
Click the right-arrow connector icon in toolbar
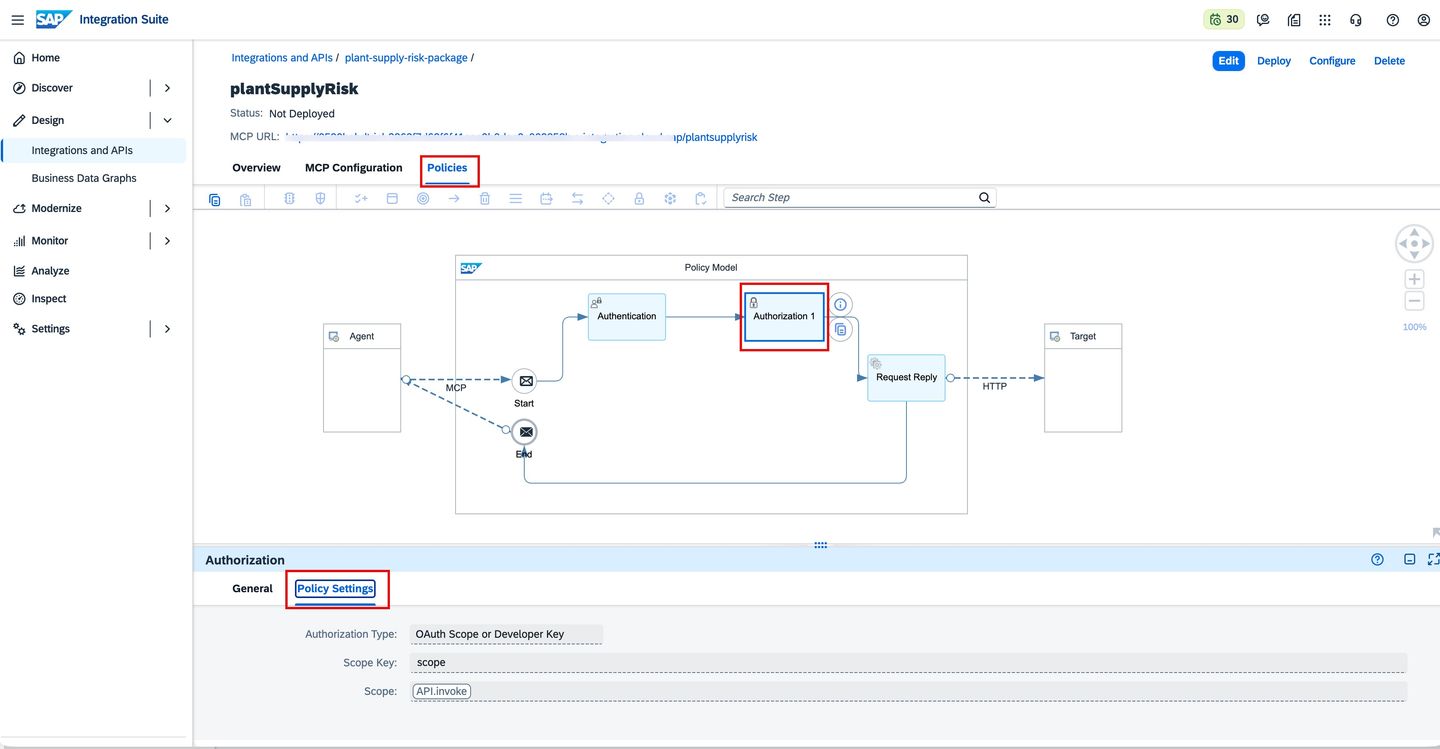tap(454, 198)
